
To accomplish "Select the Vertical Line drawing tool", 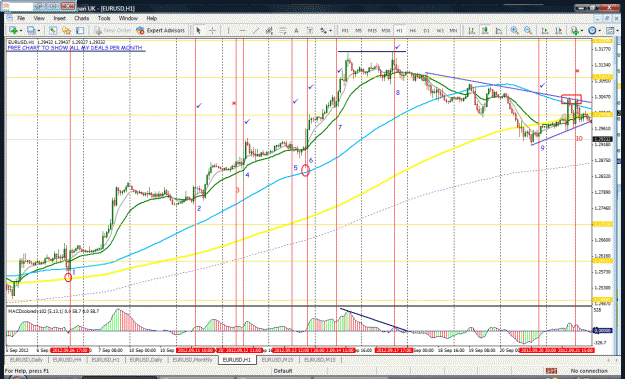I will click(228, 30).
